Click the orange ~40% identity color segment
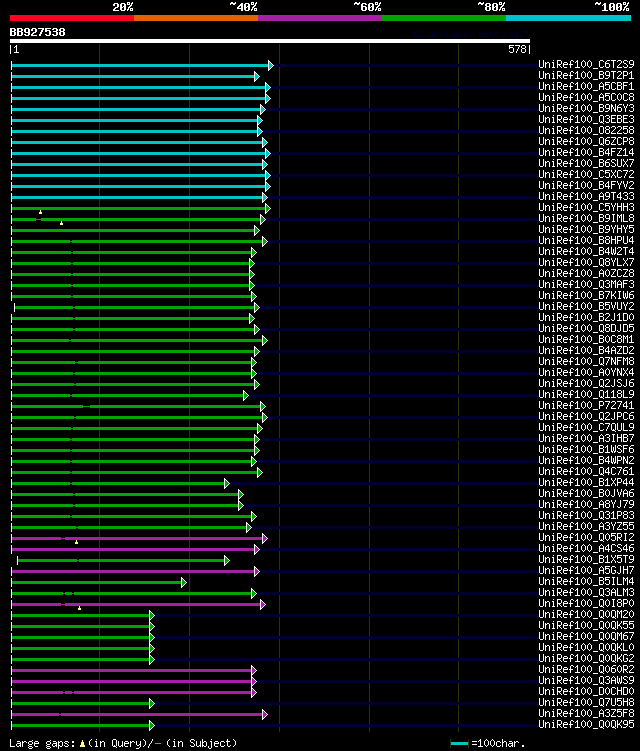Viewport: 640px width, 751px height. coord(196,18)
